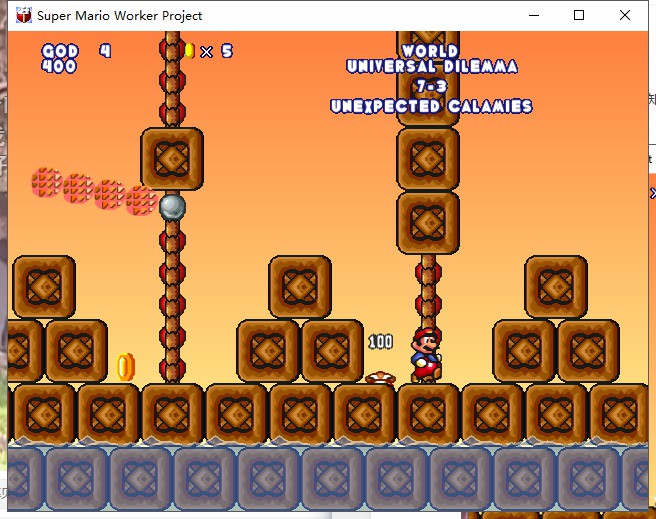Click the floating 100 points popup
Screen dimensions: 656x519
380,342
